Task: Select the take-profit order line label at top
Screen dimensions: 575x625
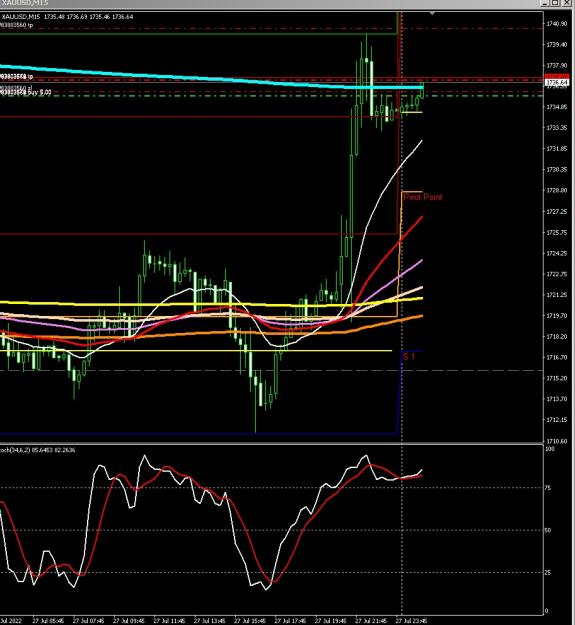Action: click(x=17, y=25)
